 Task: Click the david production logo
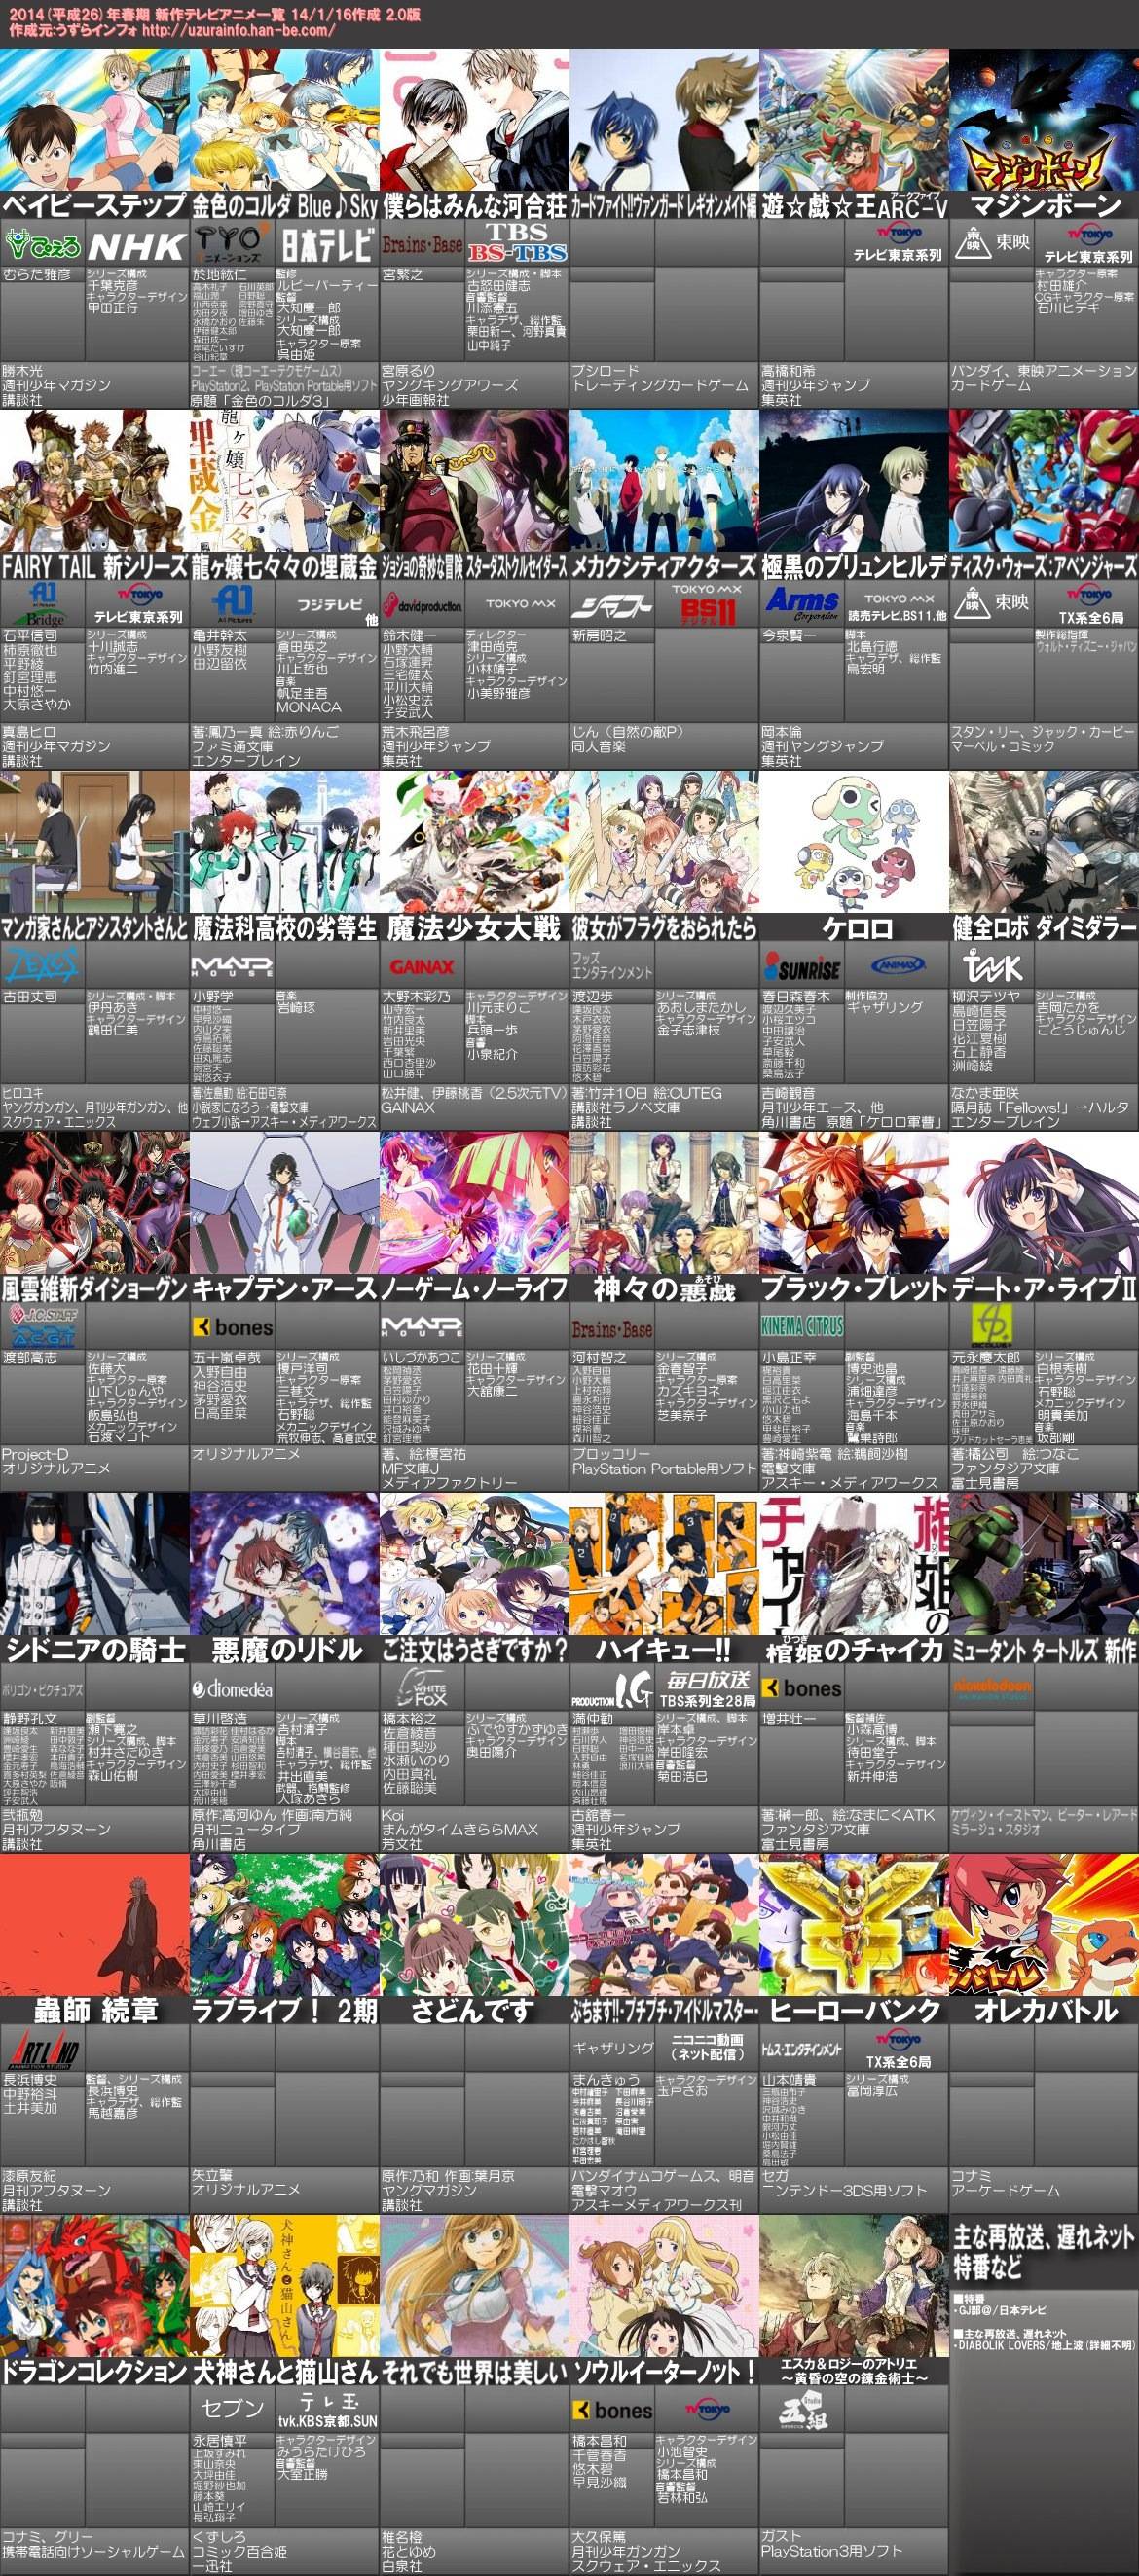[421, 606]
